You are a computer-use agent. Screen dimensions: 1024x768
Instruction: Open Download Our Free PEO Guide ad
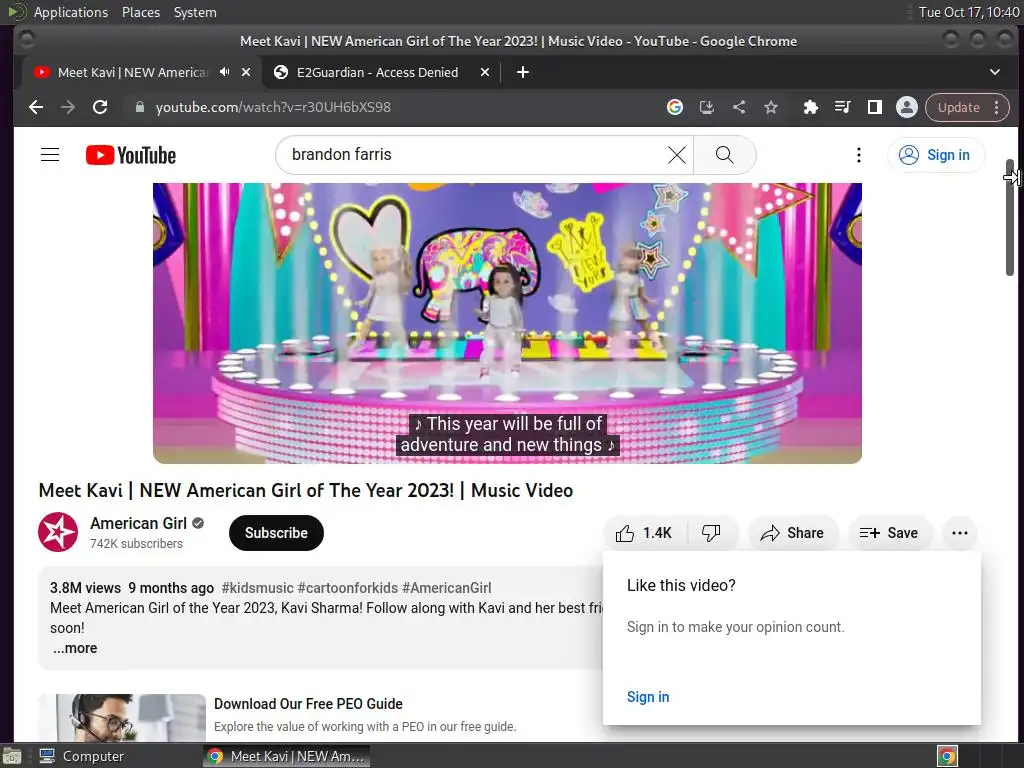click(x=308, y=704)
